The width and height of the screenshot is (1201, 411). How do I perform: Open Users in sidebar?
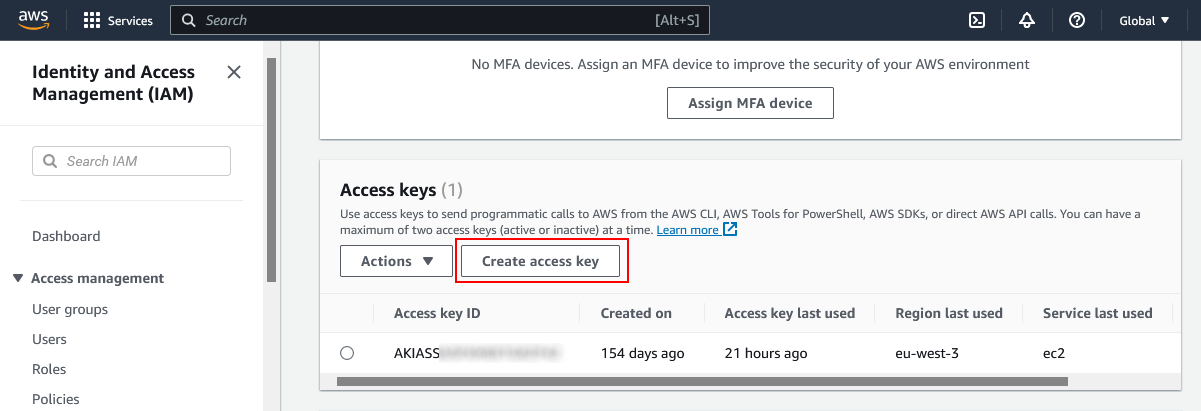tap(50, 339)
